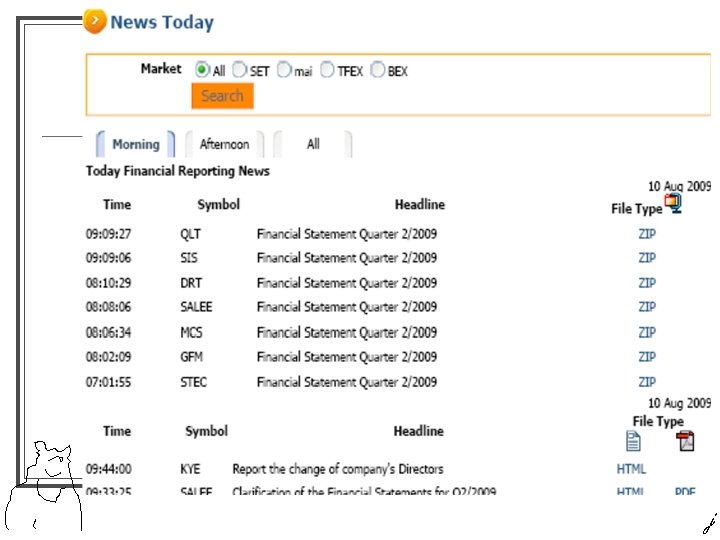Open the ZIP file for STEC
Viewport: 720px width, 540px height.
(647, 382)
